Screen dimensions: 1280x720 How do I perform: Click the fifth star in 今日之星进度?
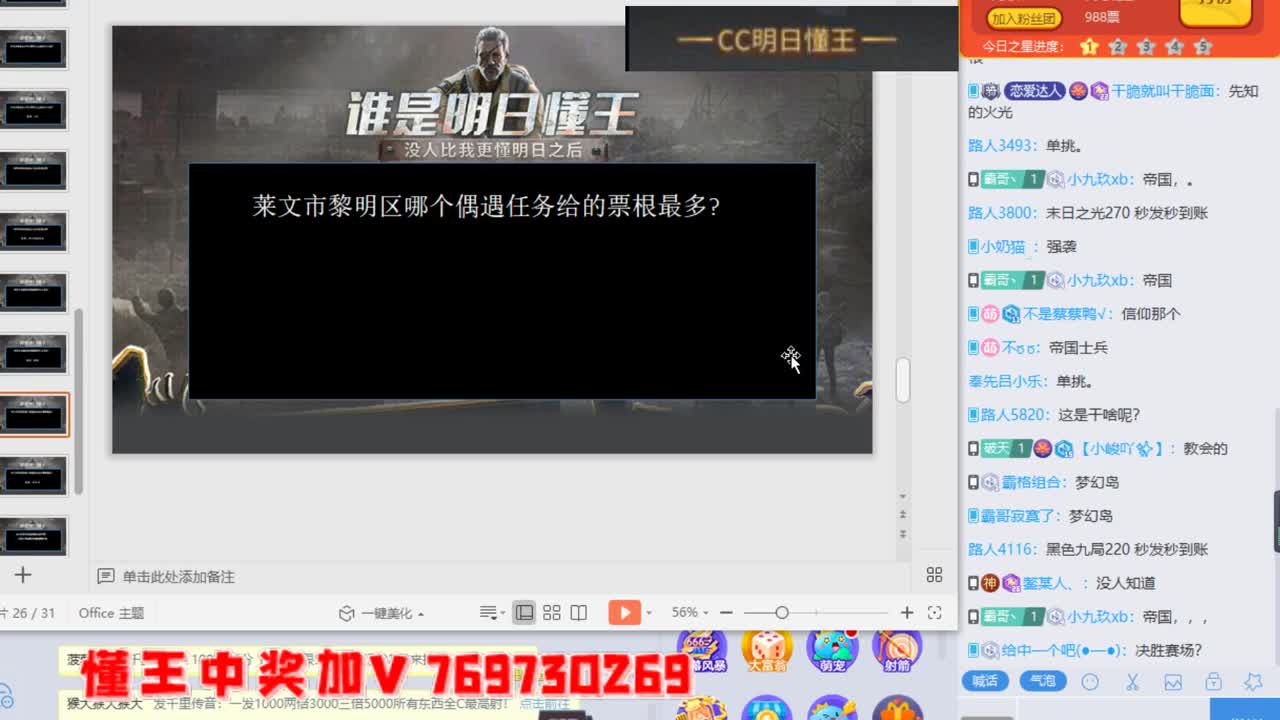coord(1203,46)
